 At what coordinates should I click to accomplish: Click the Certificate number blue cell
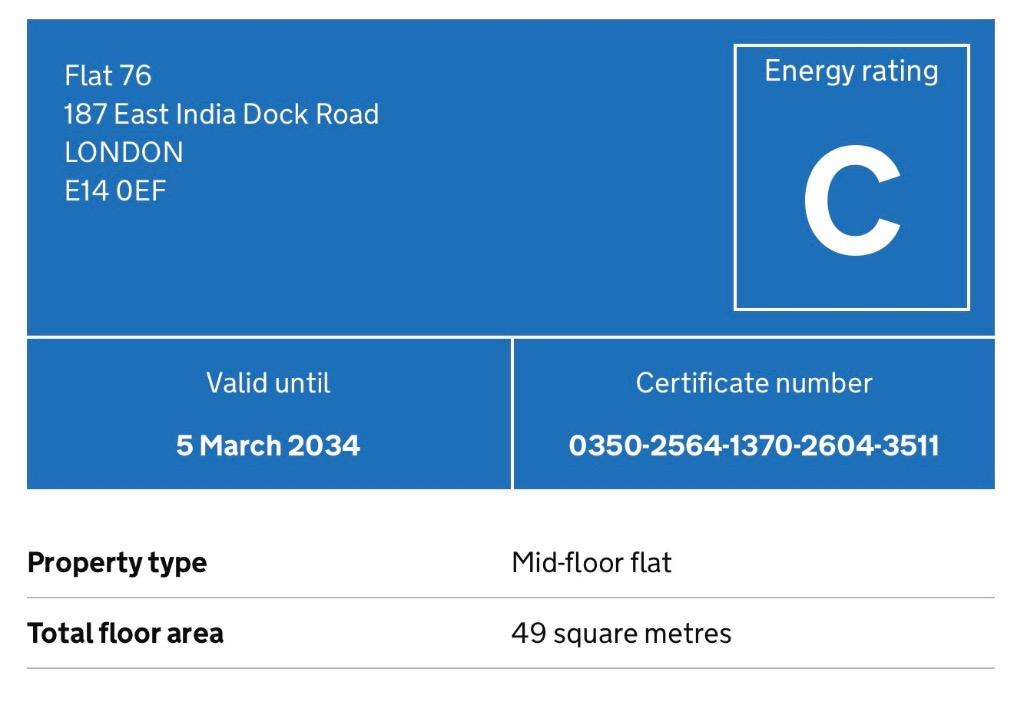point(754,413)
